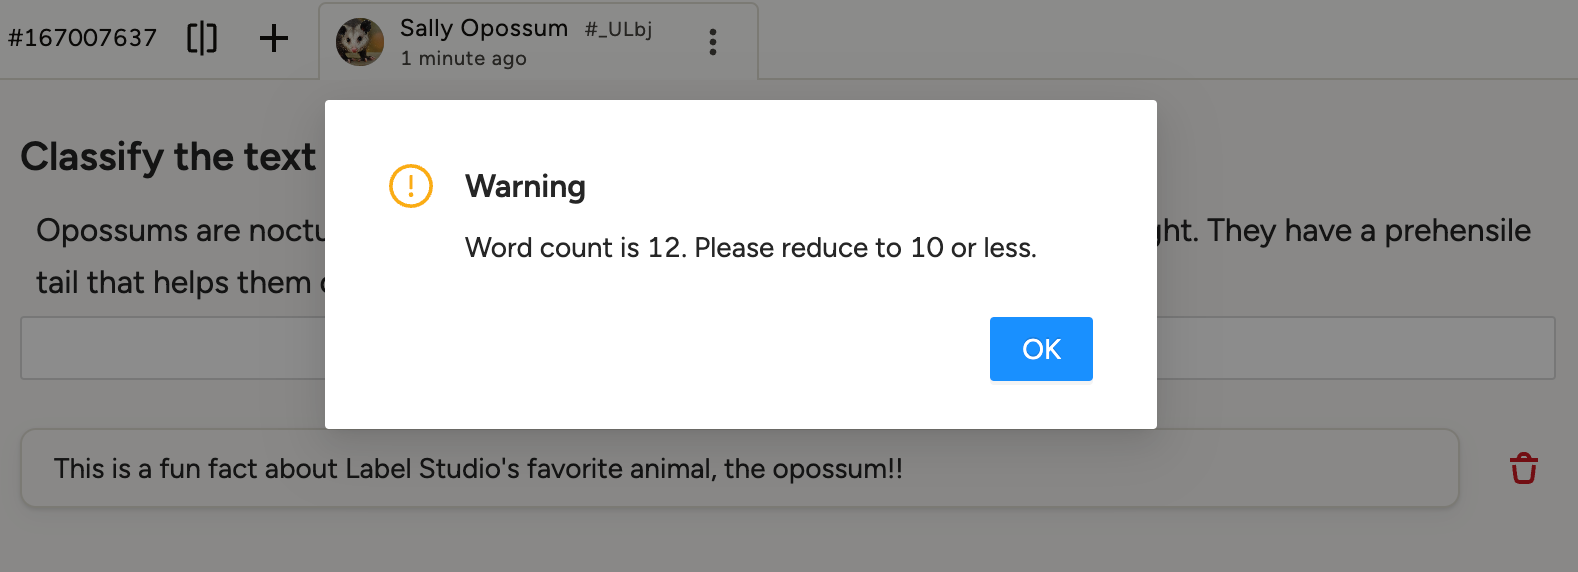Click Sally Opossum's avatar picture

[x=359, y=42]
